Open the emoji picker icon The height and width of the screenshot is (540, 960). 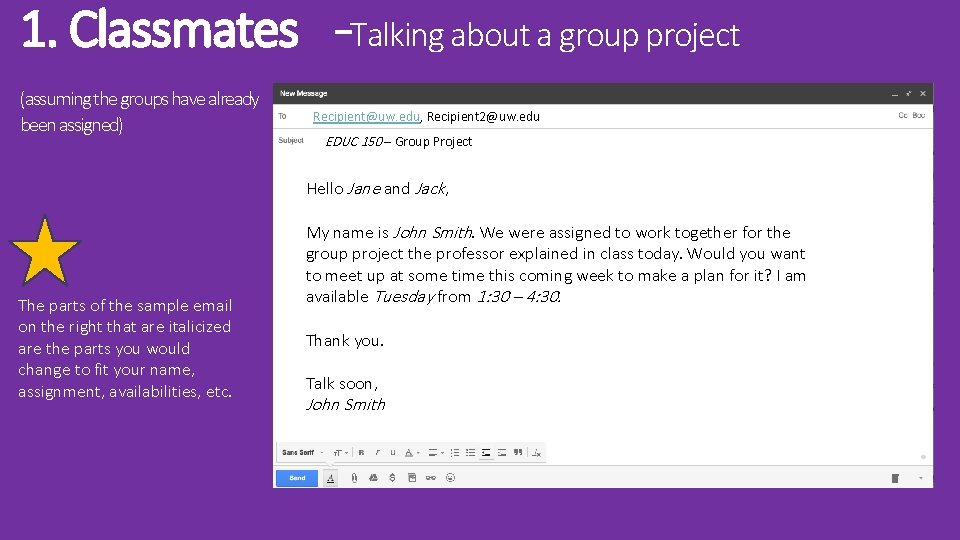(451, 478)
